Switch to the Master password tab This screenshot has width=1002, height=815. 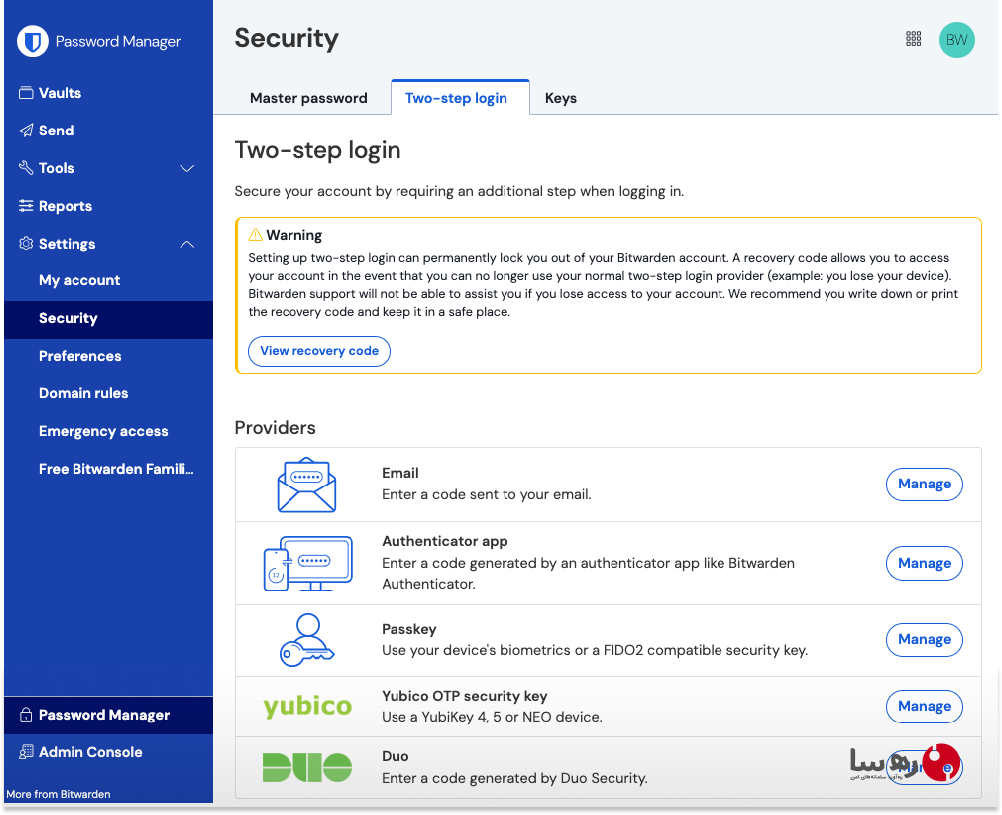[x=309, y=98]
